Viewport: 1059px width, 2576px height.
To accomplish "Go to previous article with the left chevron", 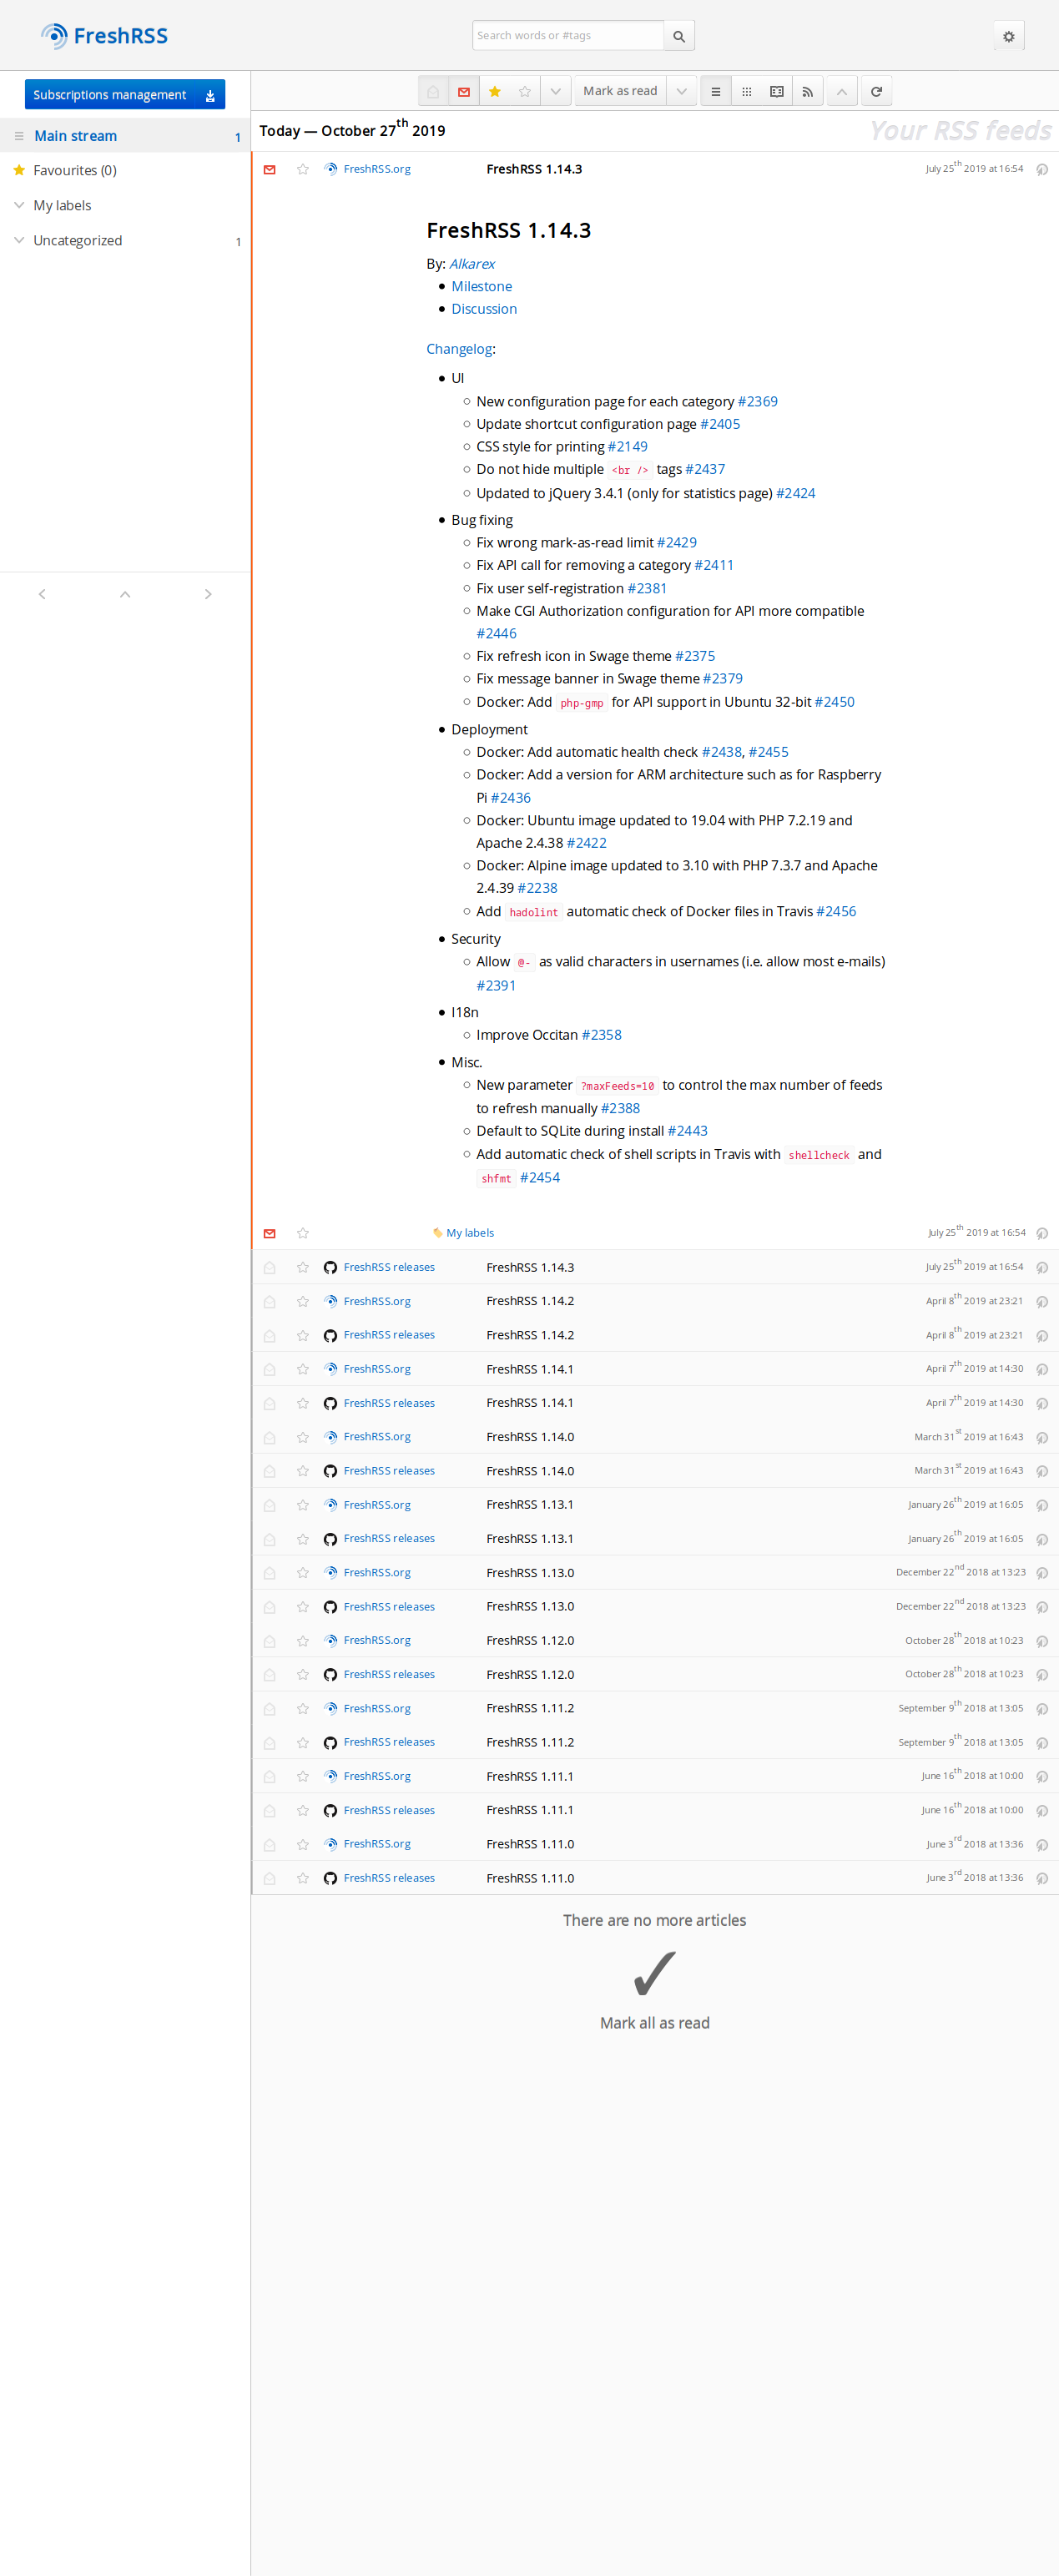I will pyautogui.click(x=42, y=594).
